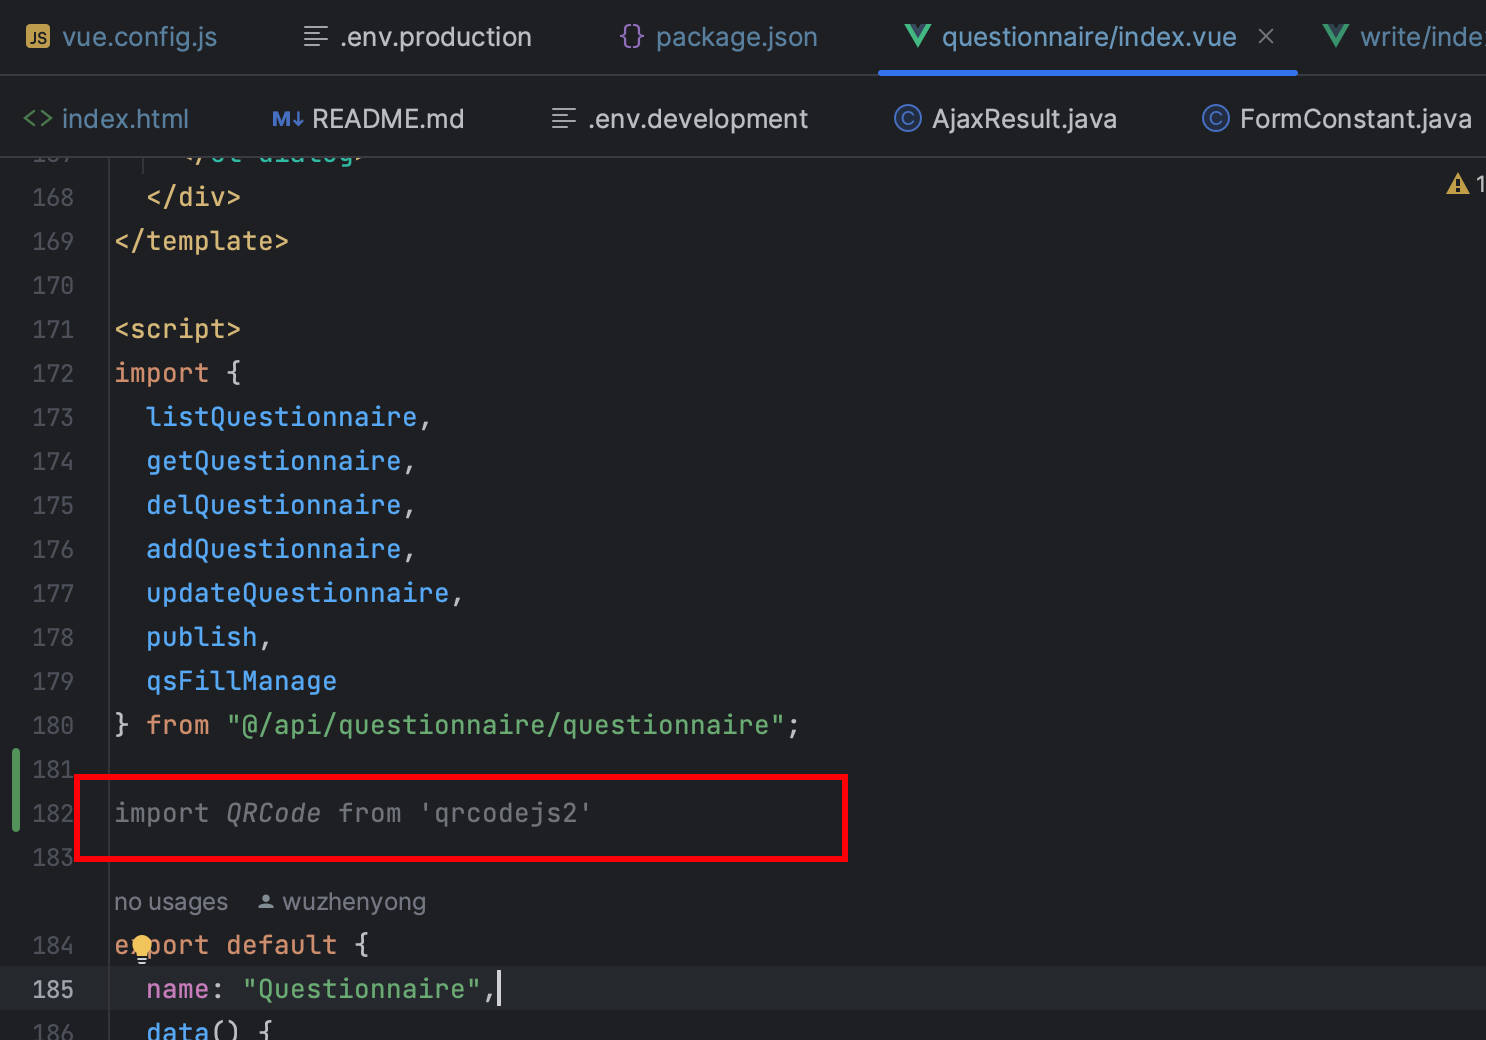Image resolution: width=1486 pixels, height=1040 pixels.
Task: Click the Java class icon on FormConstant.java
Action: 1216,119
